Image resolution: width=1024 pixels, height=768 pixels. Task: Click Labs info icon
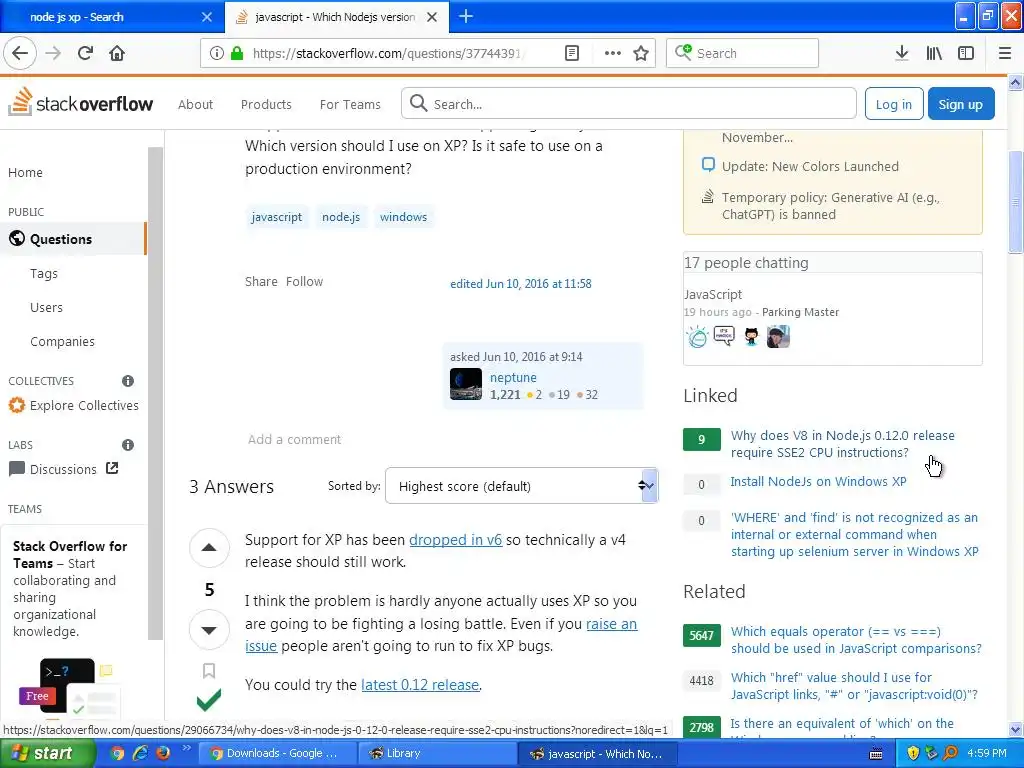128,445
